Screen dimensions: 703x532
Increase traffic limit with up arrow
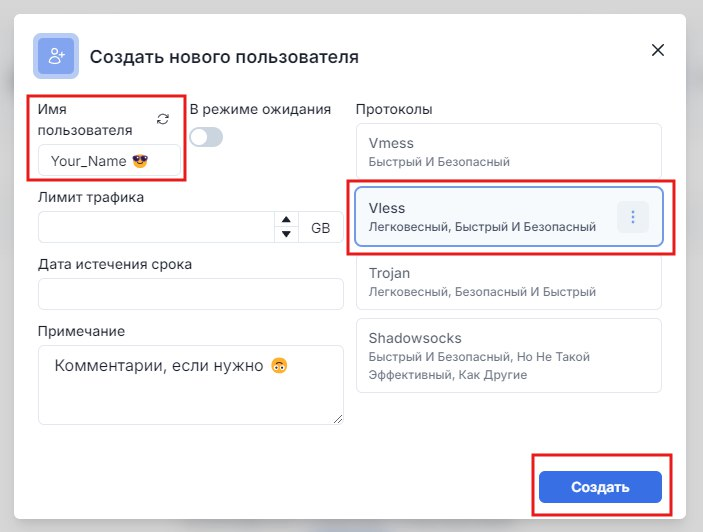pyautogui.click(x=286, y=220)
